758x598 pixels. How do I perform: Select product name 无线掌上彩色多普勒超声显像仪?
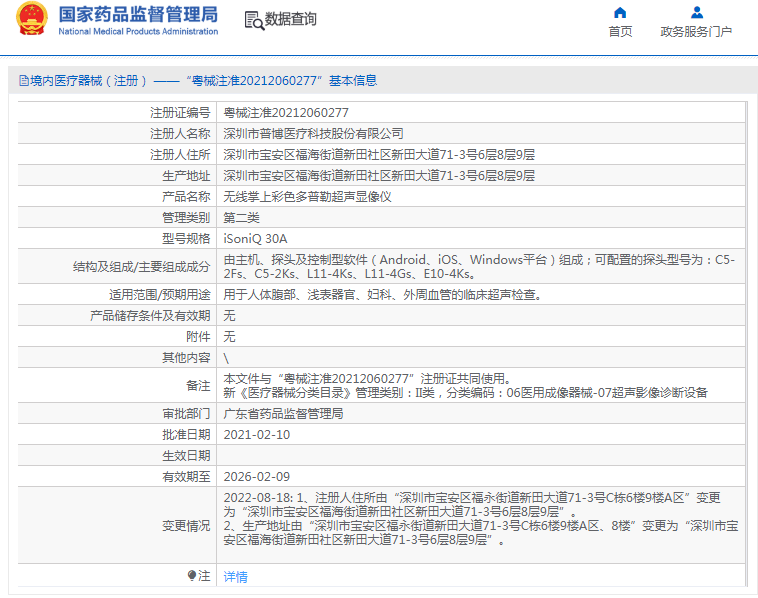click(x=307, y=197)
